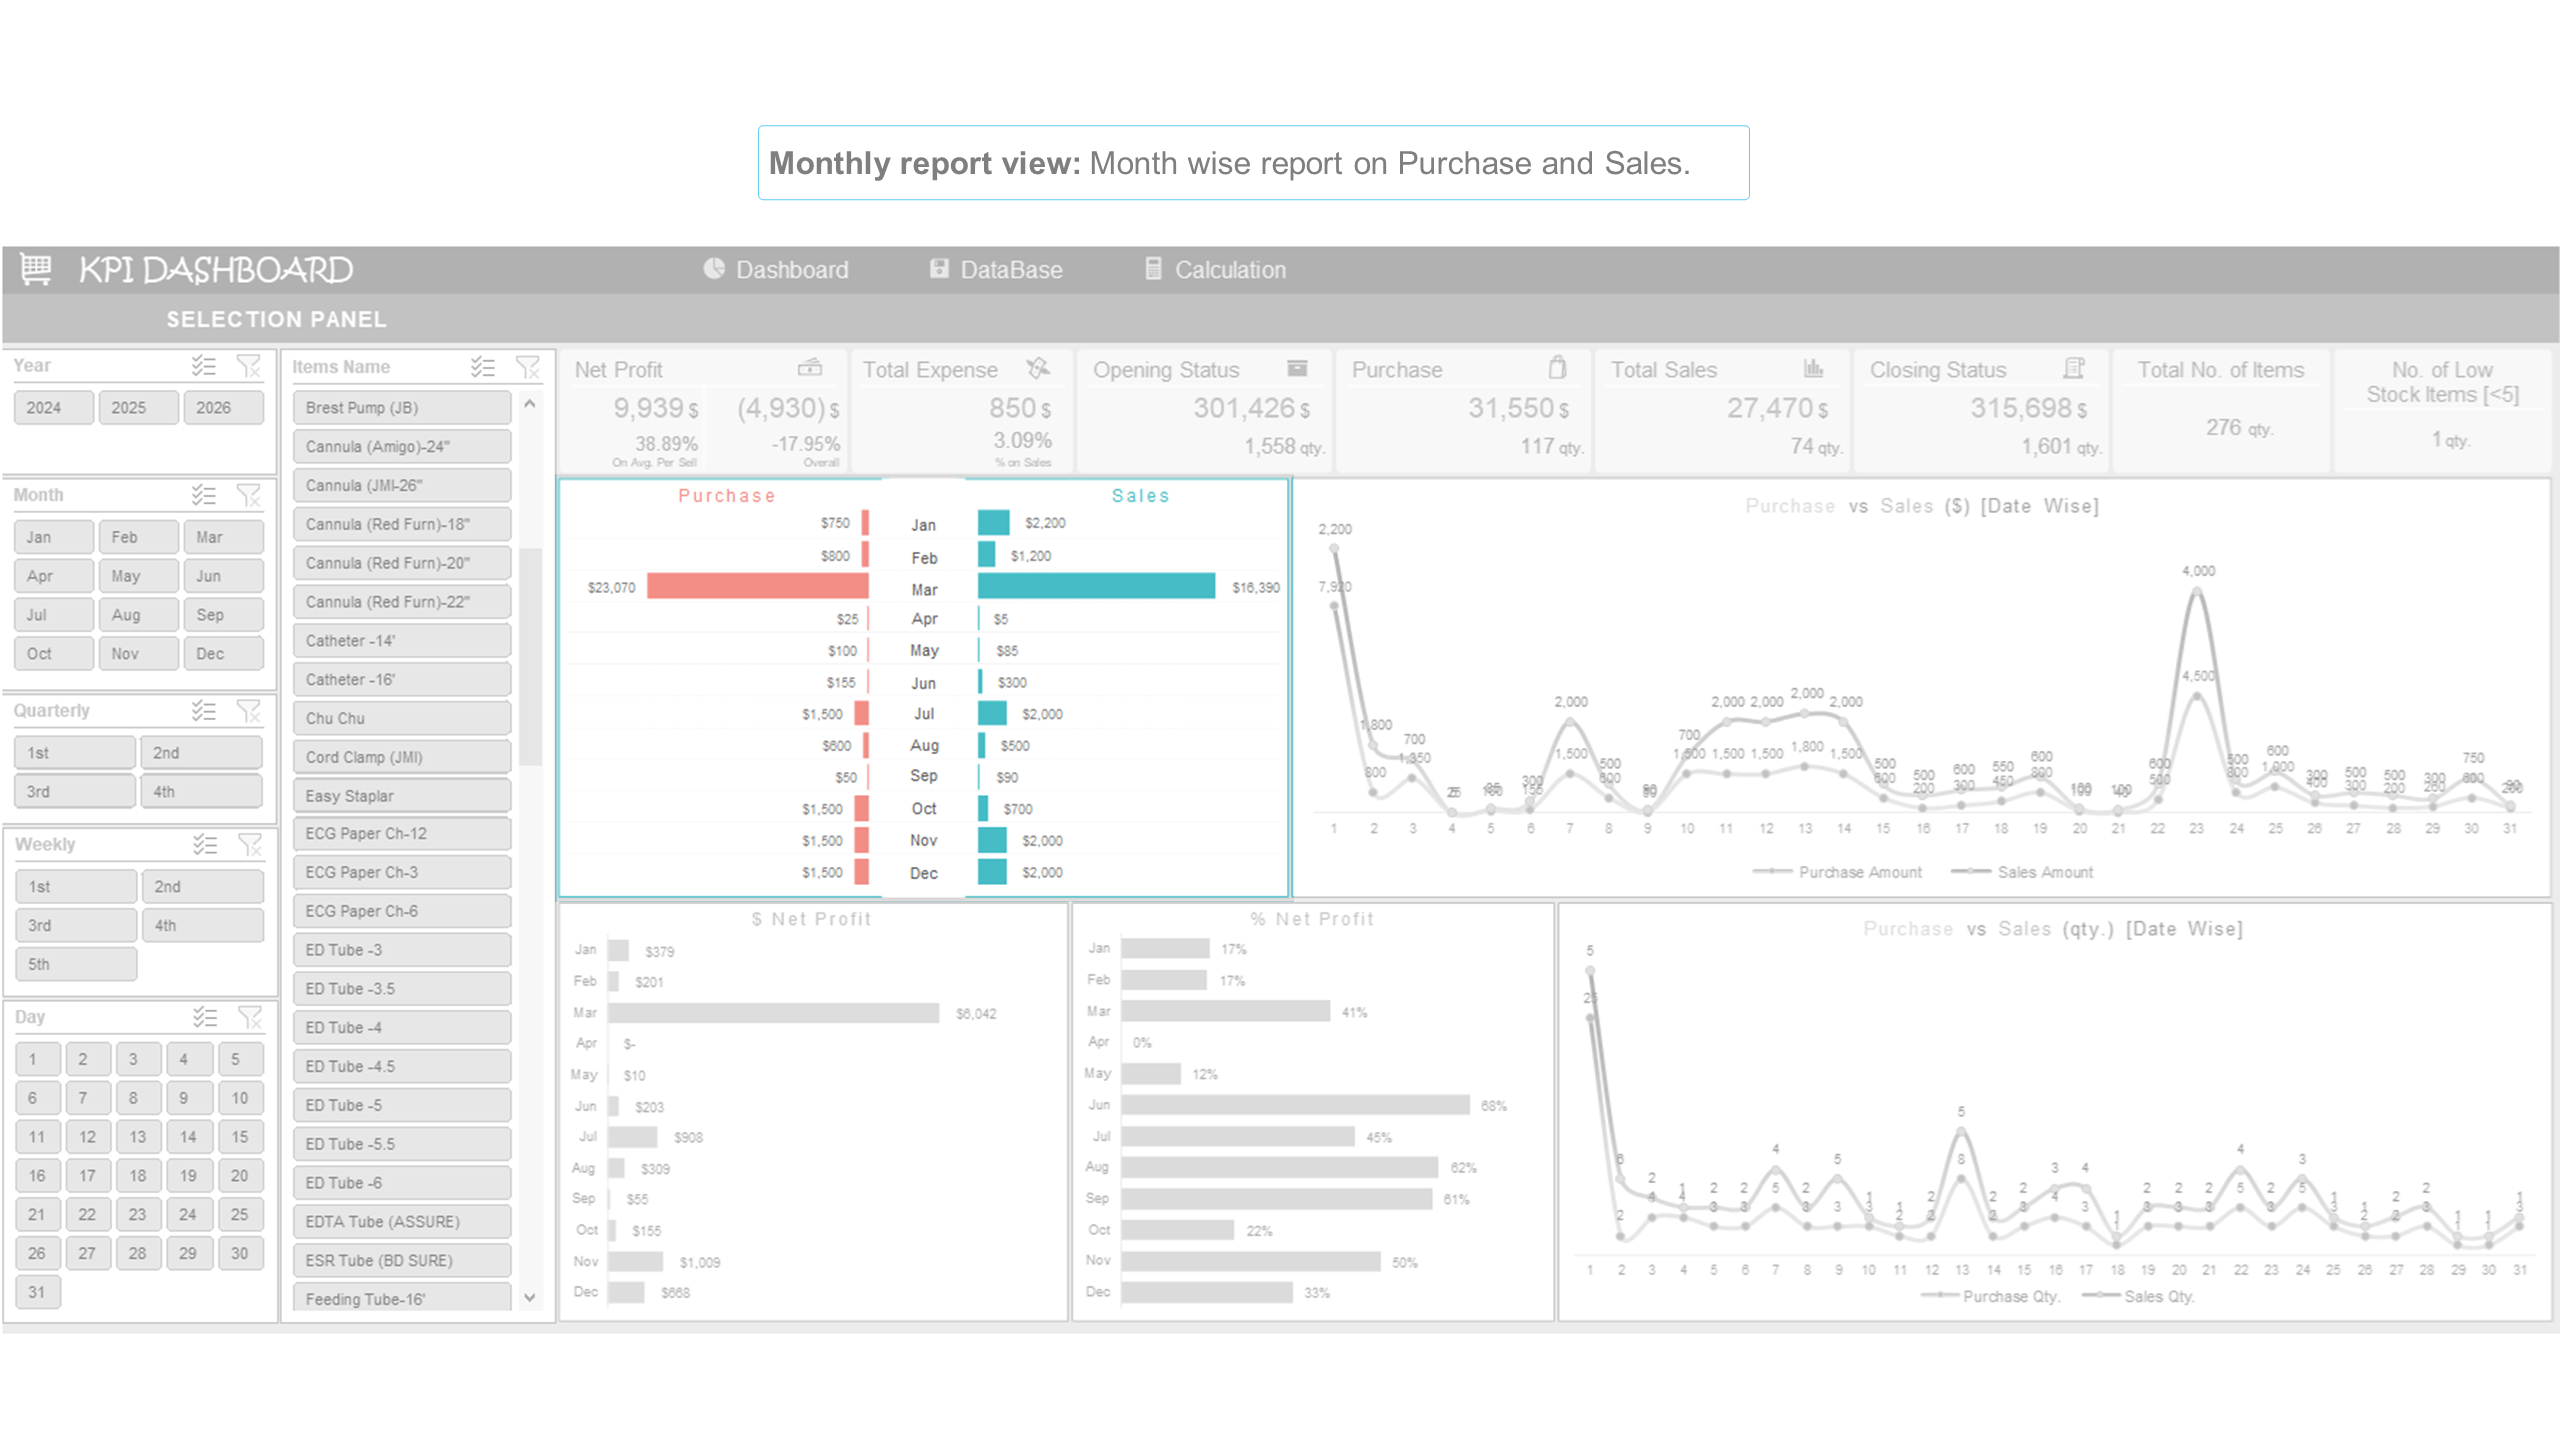Click the wallet icon on Net Profit card
The height and width of the screenshot is (1440, 2560).
[x=810, y=368]
